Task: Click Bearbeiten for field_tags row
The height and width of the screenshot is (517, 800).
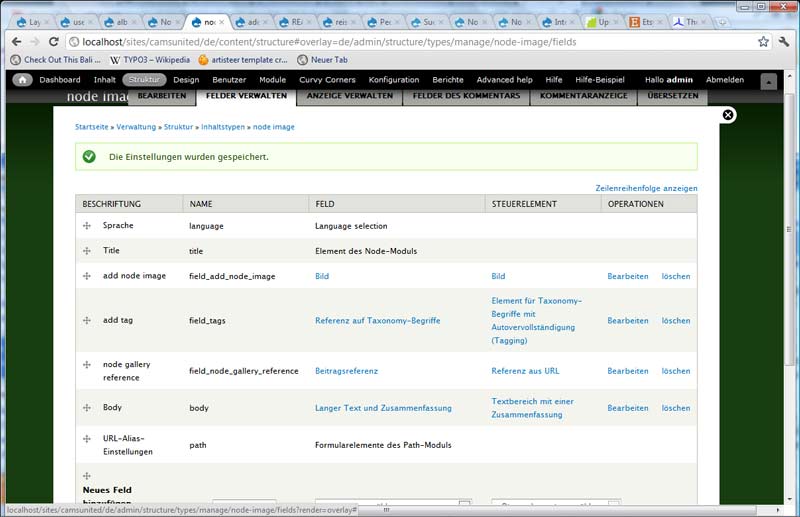Action: 627,321
